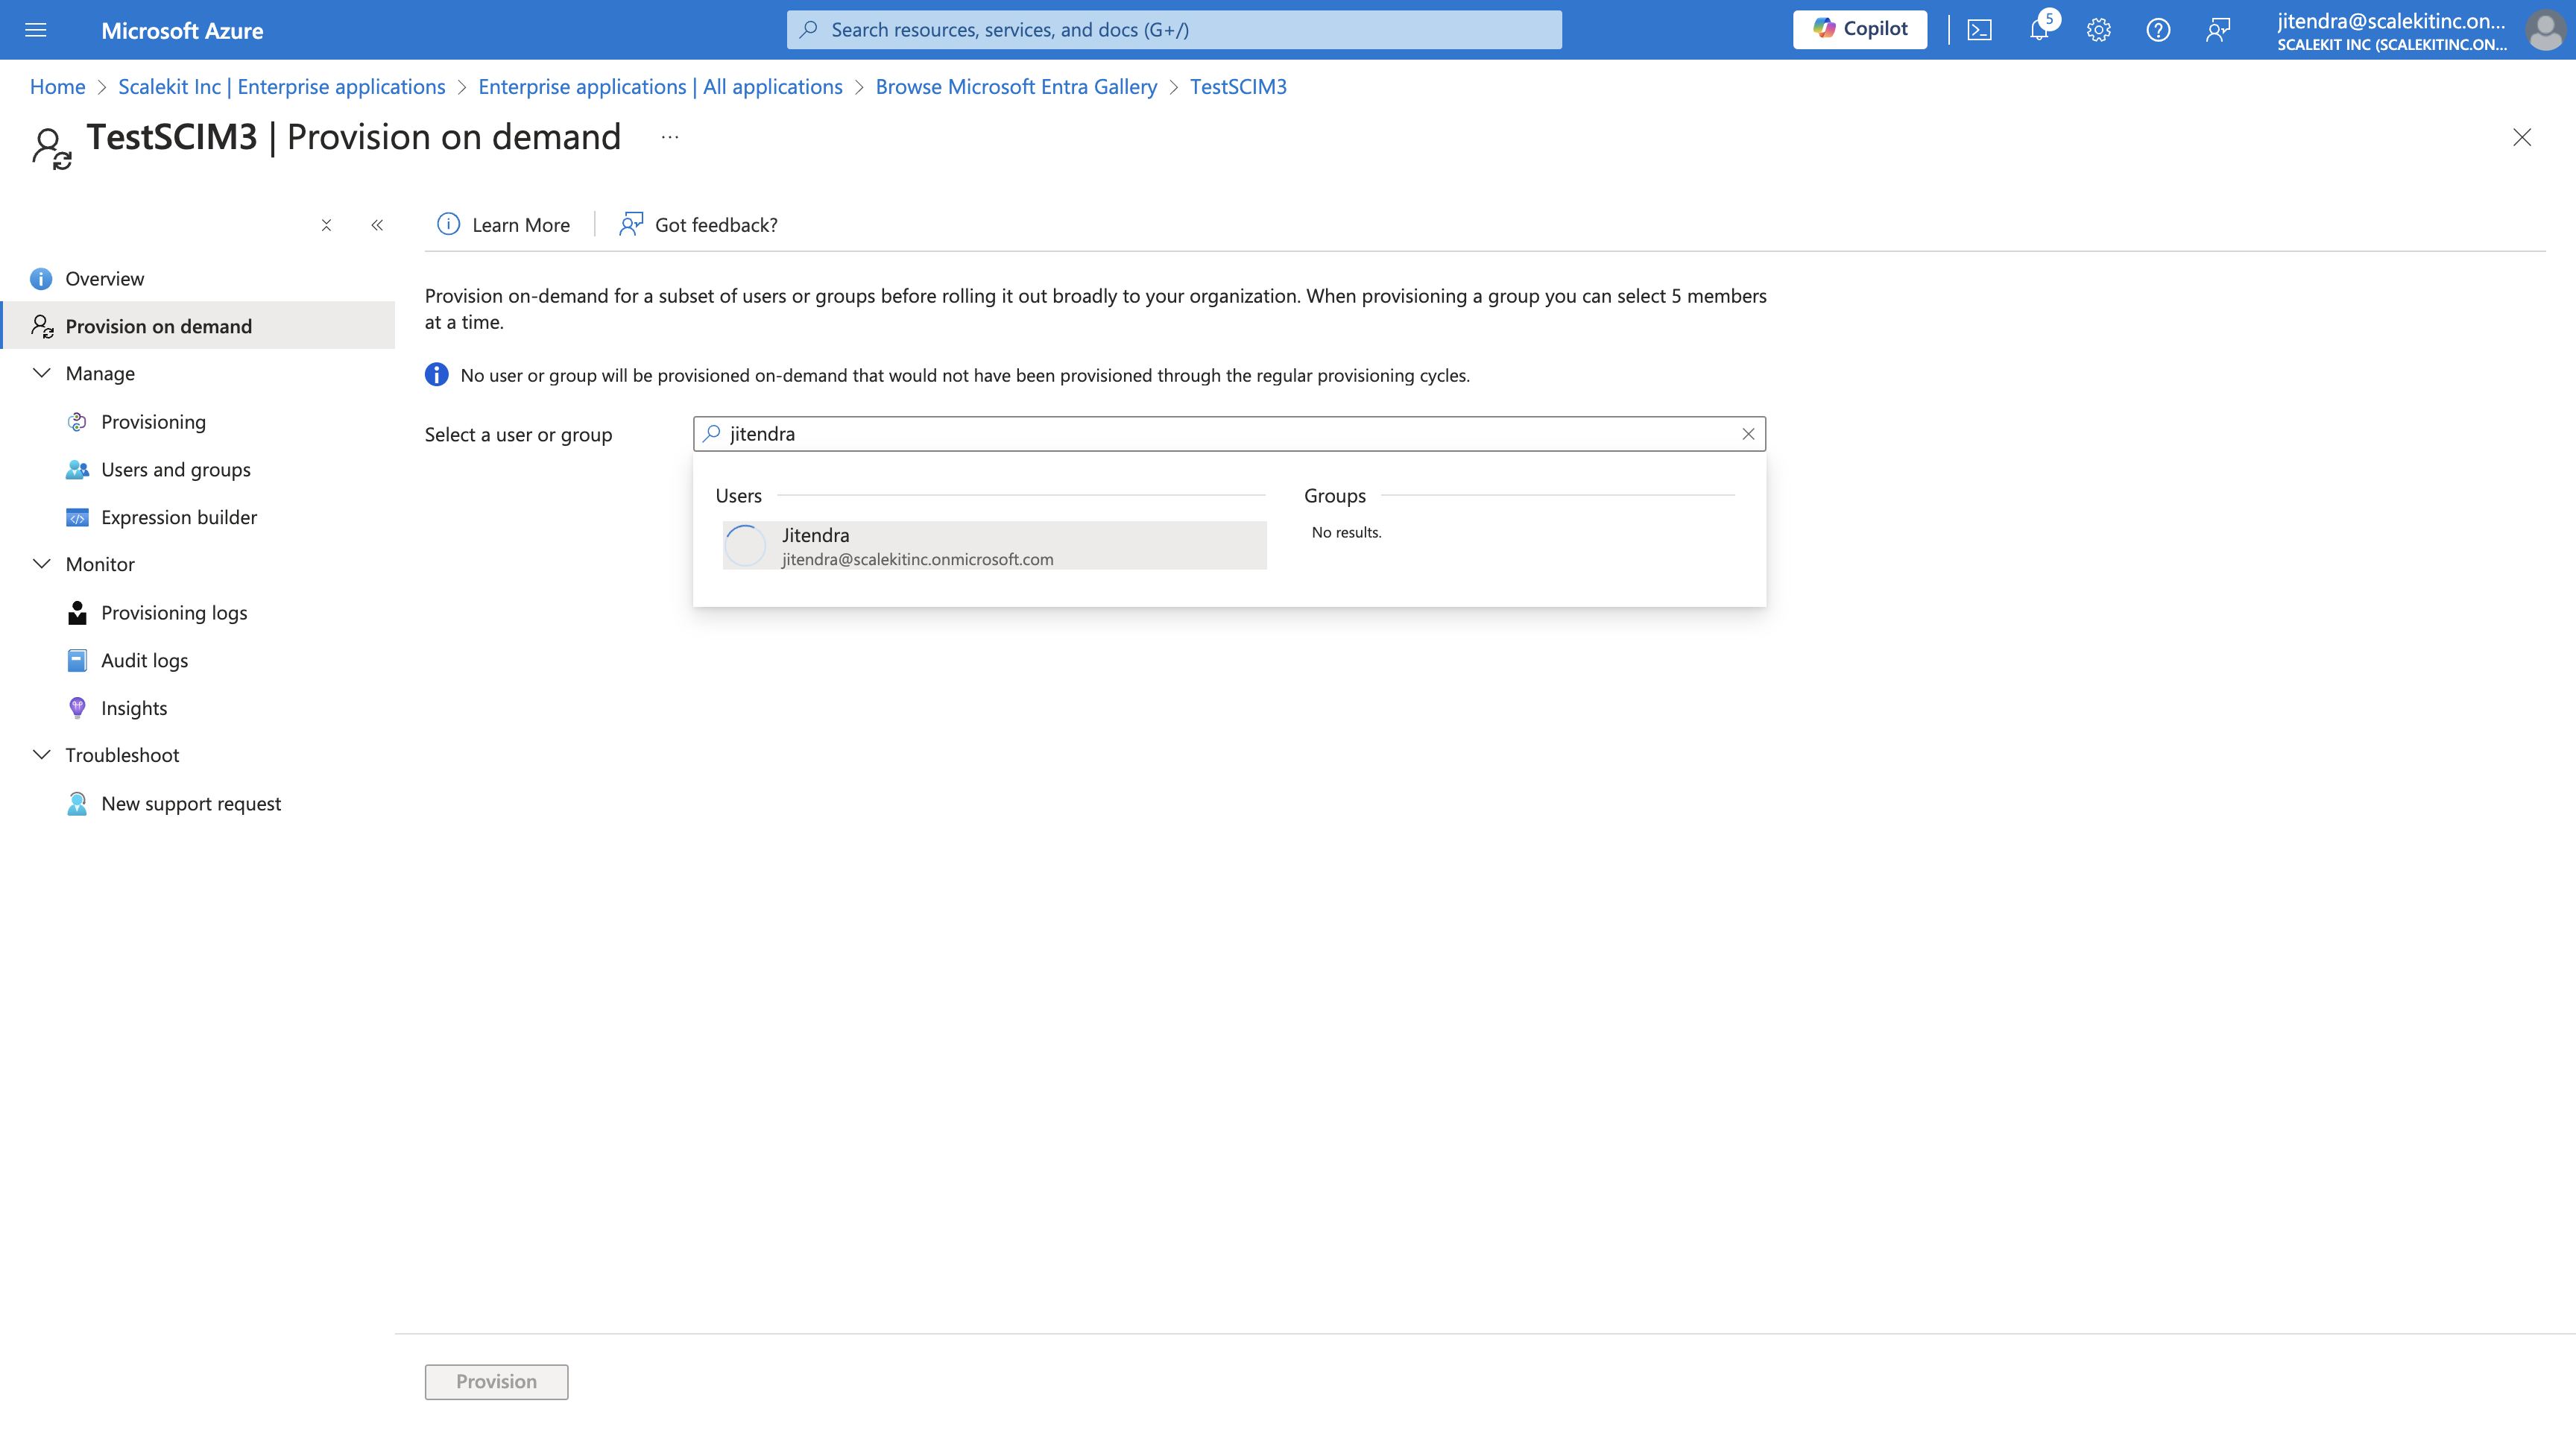This screenshot has width=2576, height=1430.
Task: Click the Provision button
Action: (496, 1382)
